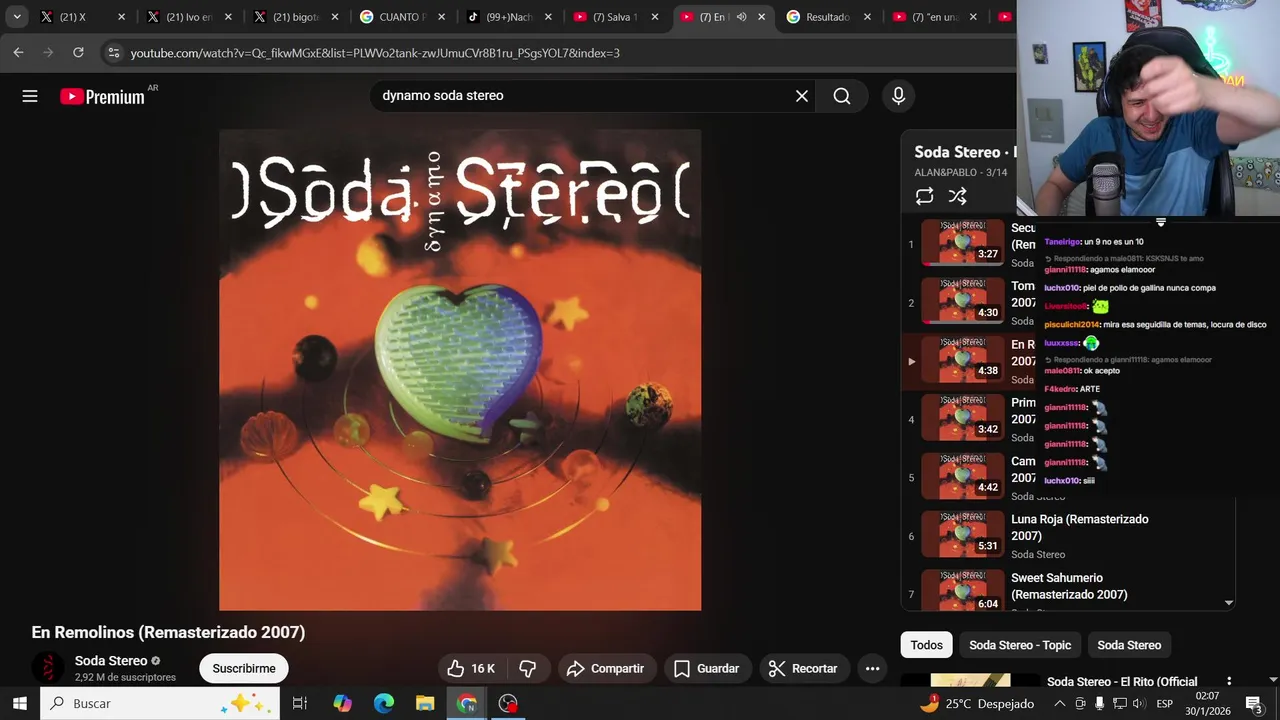The image size is (1280, 720).
Task: Open playlist thumbnail with 3:27 duration
Action: click(962, 242)
